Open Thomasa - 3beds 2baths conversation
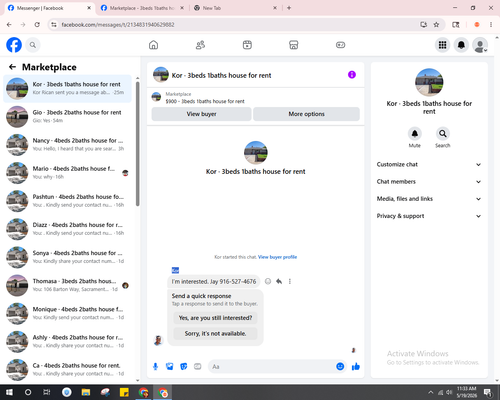Image resolution: width=500 pixels, height=400 pixels. pyautogui.click(x=67, y=285)
